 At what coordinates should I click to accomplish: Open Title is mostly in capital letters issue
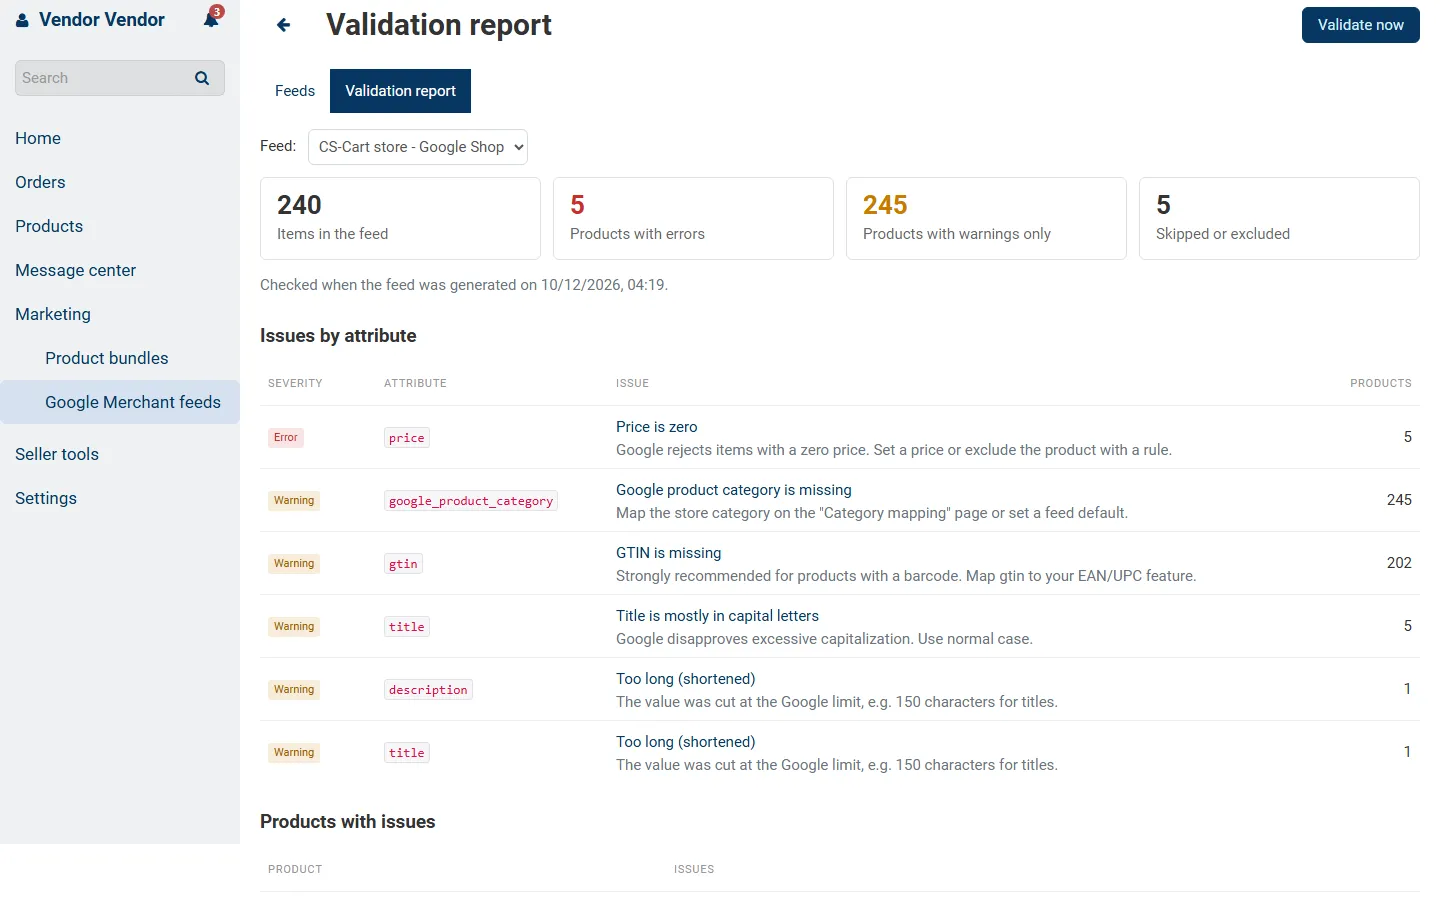click(x=717, y=616)
